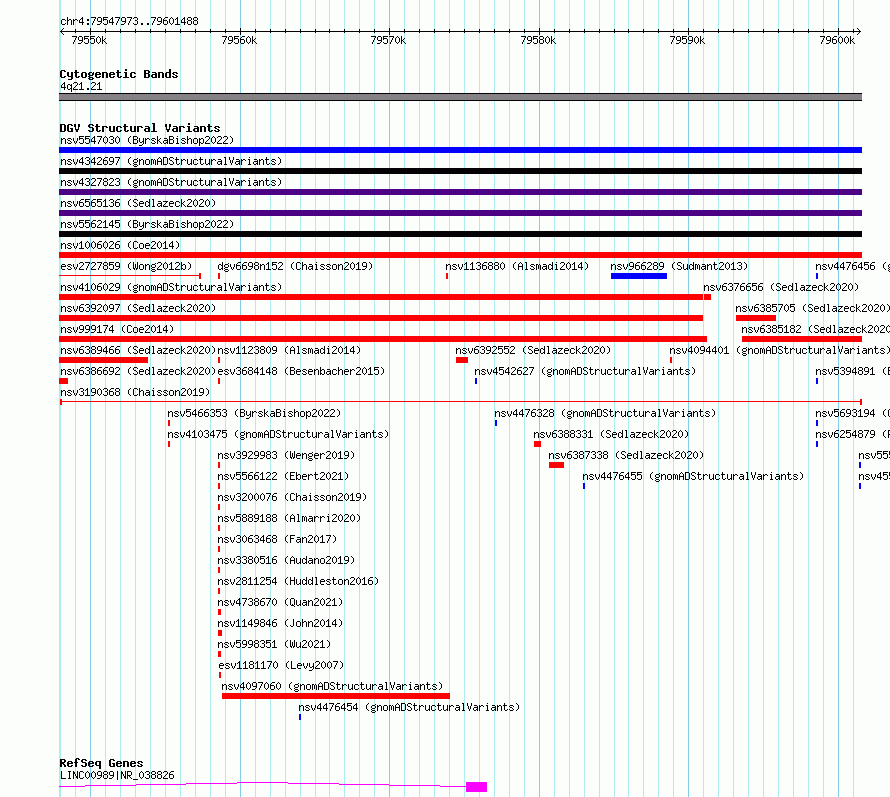Select the gray 4q21.21 cytogenetic band bar

(x=460, y=97)
